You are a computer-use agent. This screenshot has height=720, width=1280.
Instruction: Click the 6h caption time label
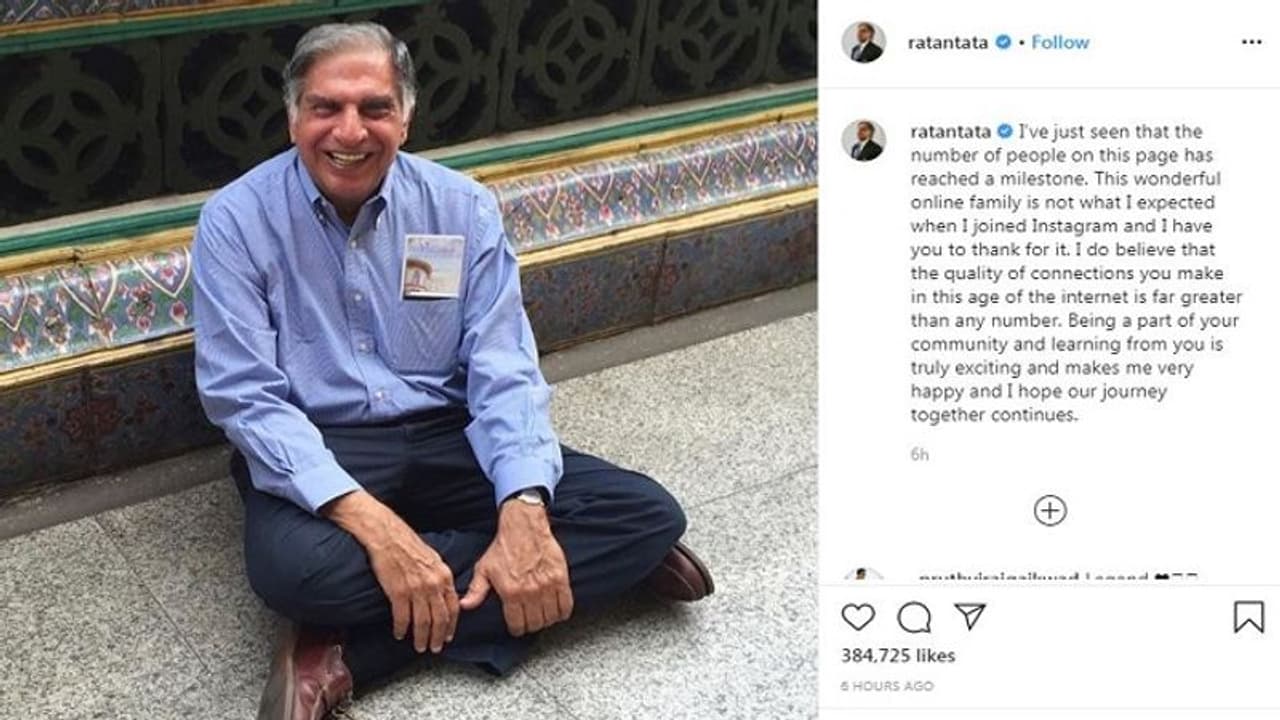pos(919,455)
